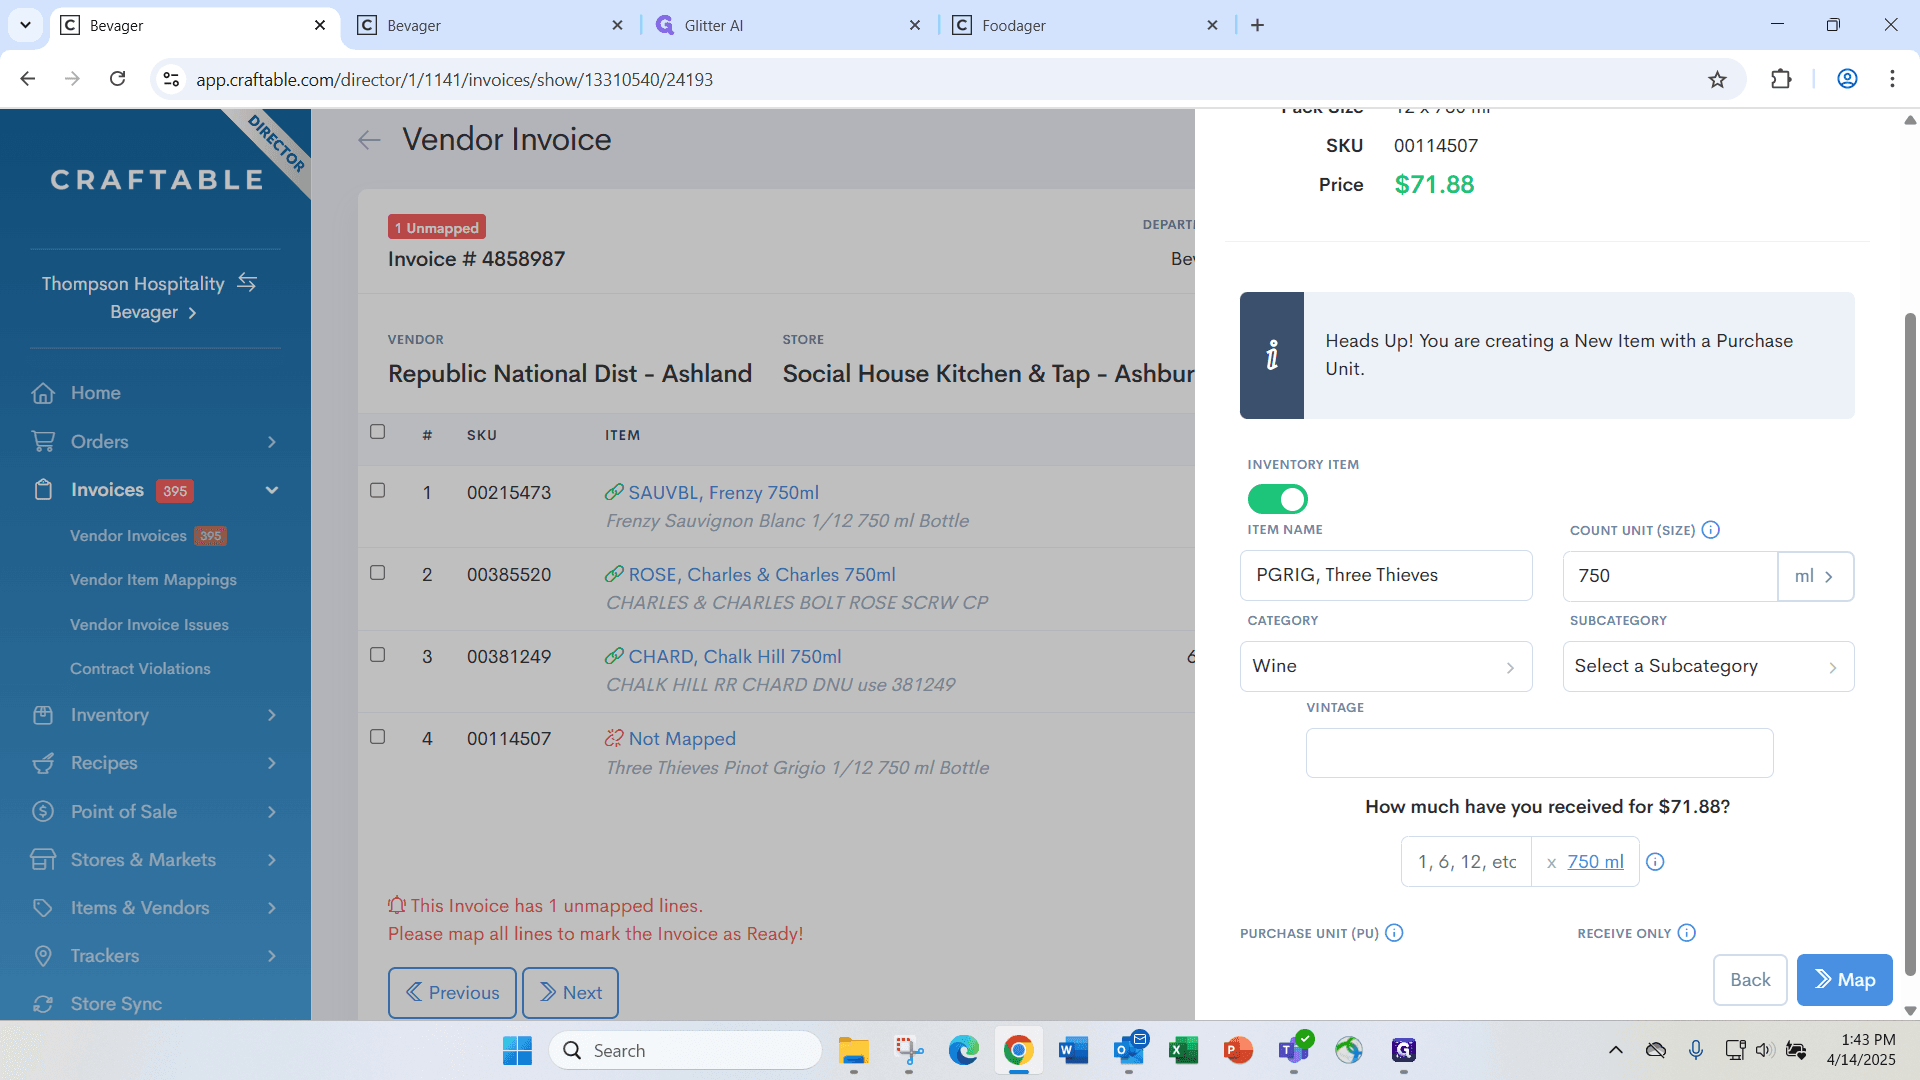Open Contract Violations in the sidebar
This screenshot has width=1920, height=1080.
[x=140, y=669]
